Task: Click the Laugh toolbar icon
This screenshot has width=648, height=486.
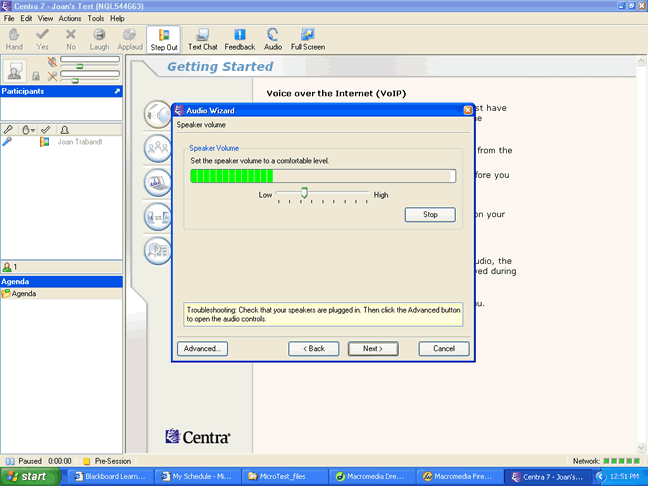Action: [99, 39]
